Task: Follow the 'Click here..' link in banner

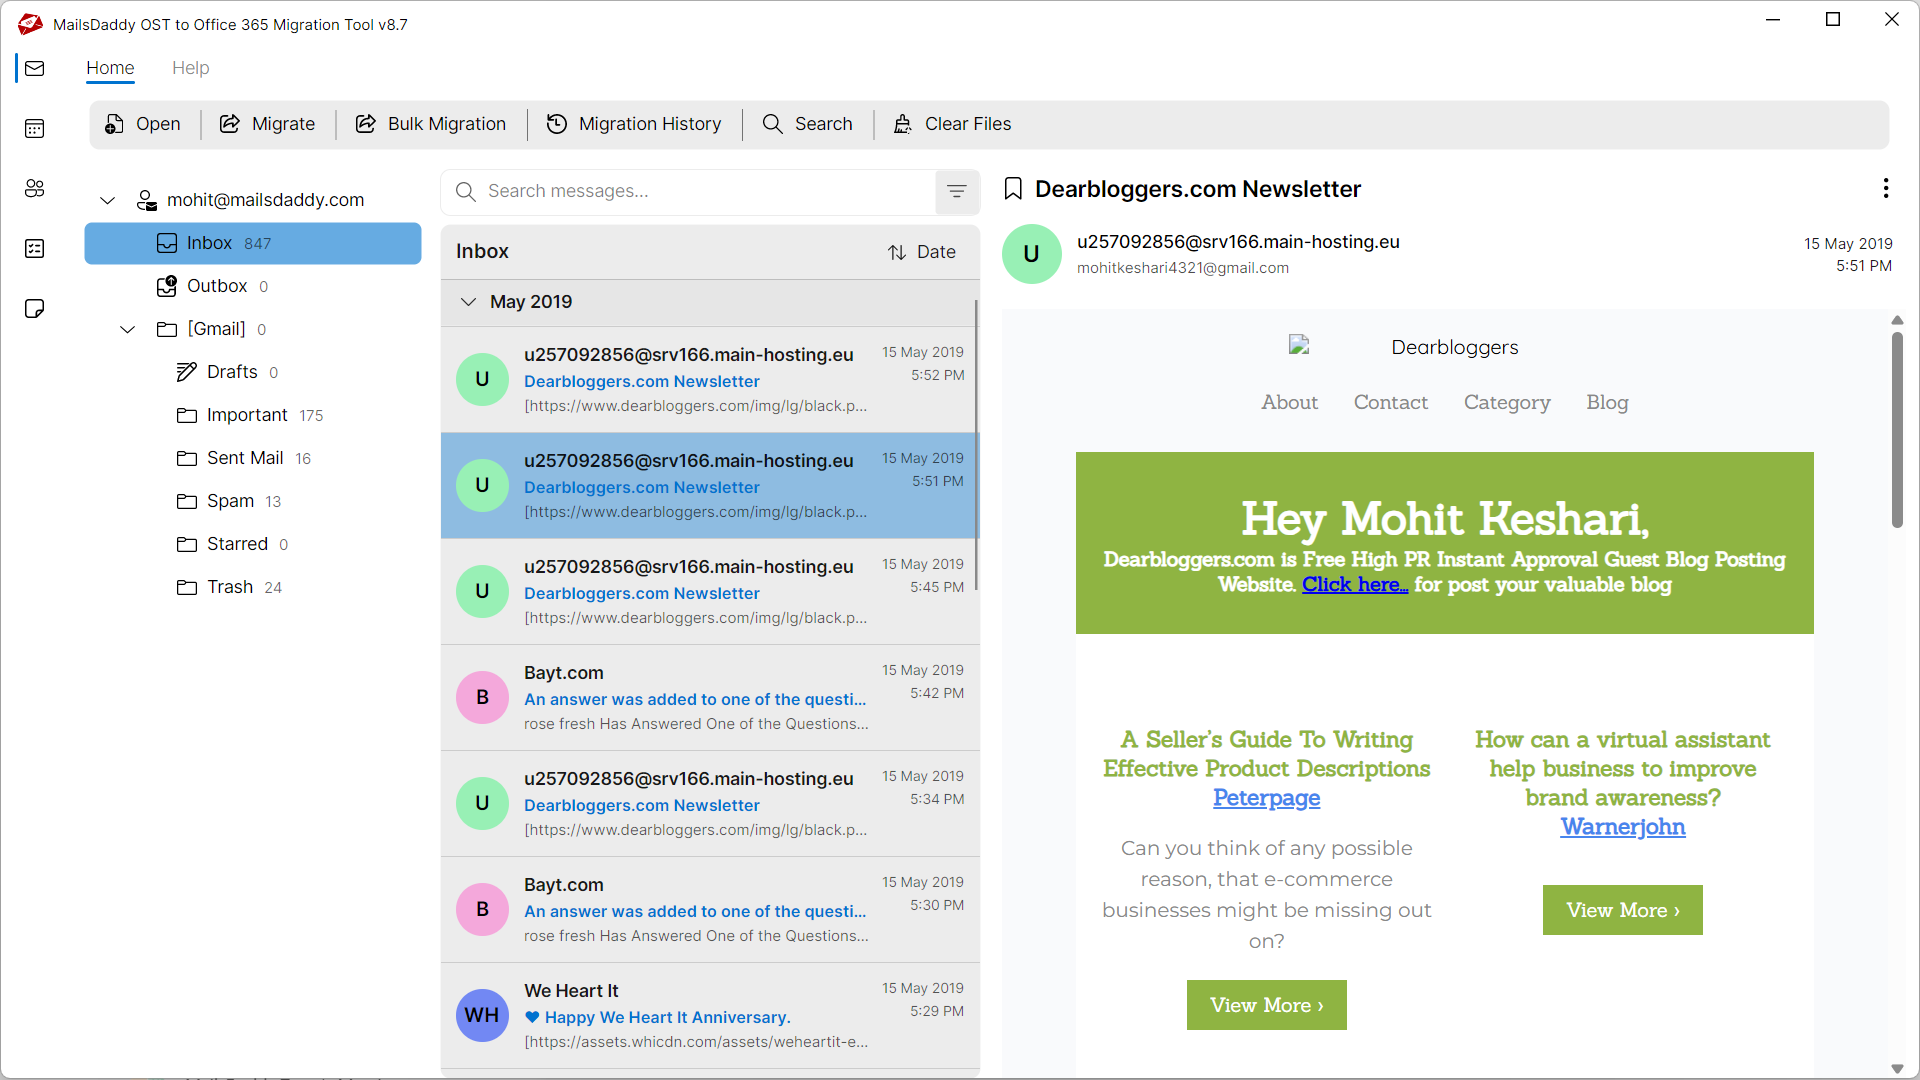Action: click(x=1354, y=585)
